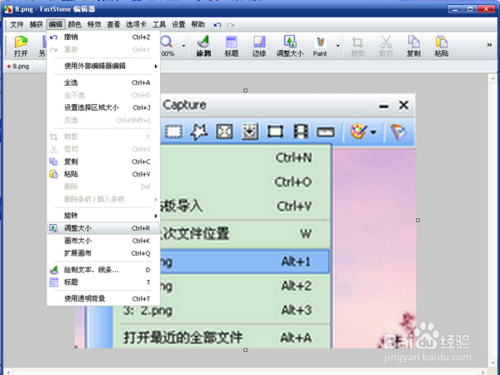This screenshot has height=375, width=500.
Task: Choose Select All (全选) in Edit menu
Action: (x=104, y=83)
